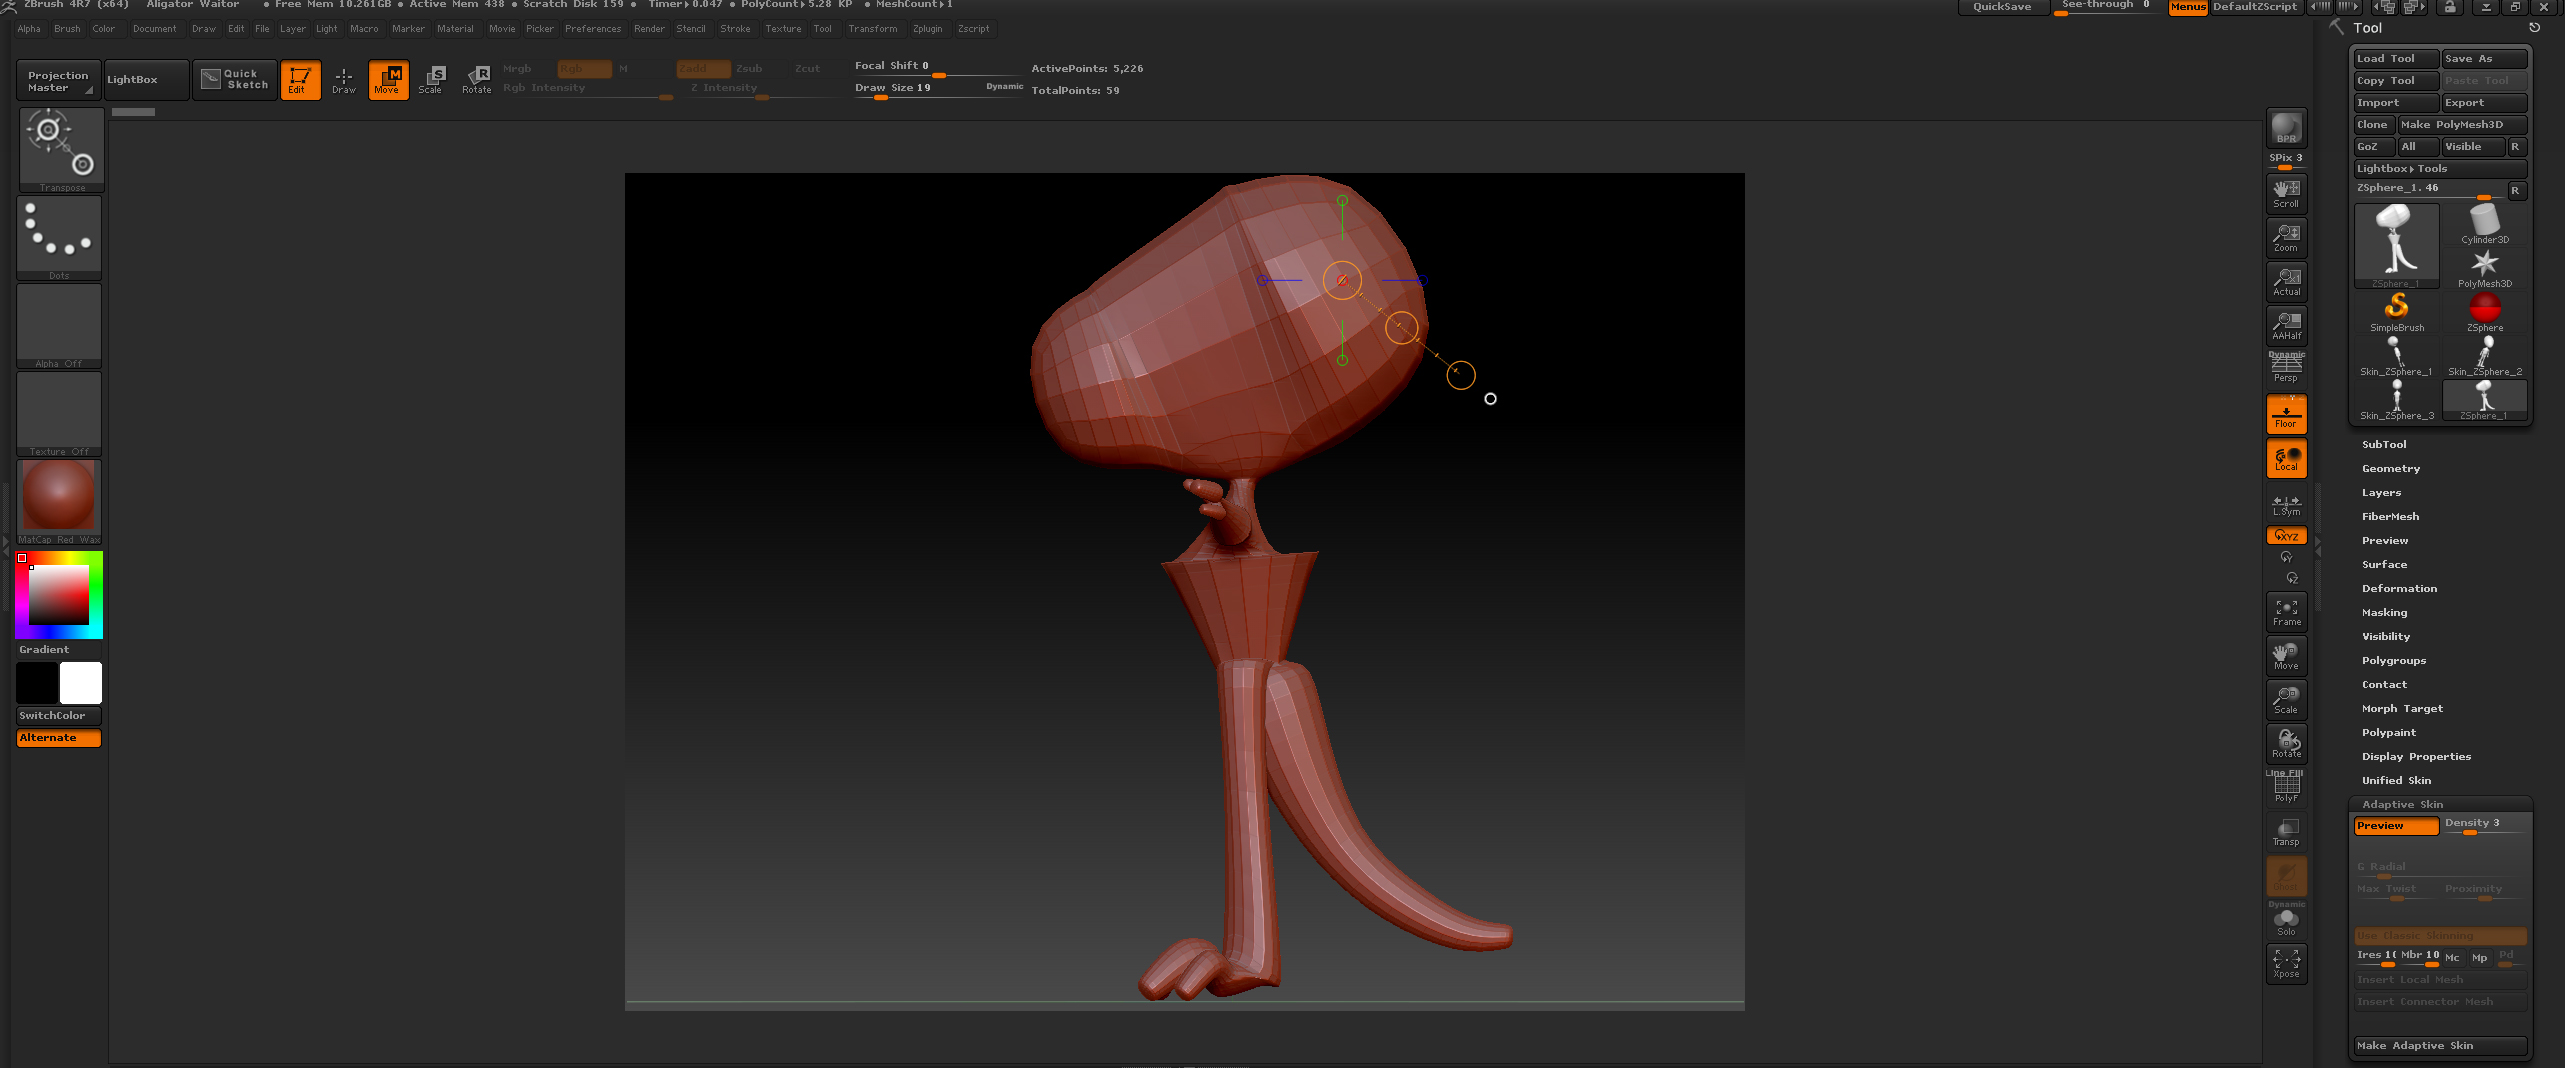
Task: Disable the Adaptive Skin Preview toggle
Action: point(2396,826)
